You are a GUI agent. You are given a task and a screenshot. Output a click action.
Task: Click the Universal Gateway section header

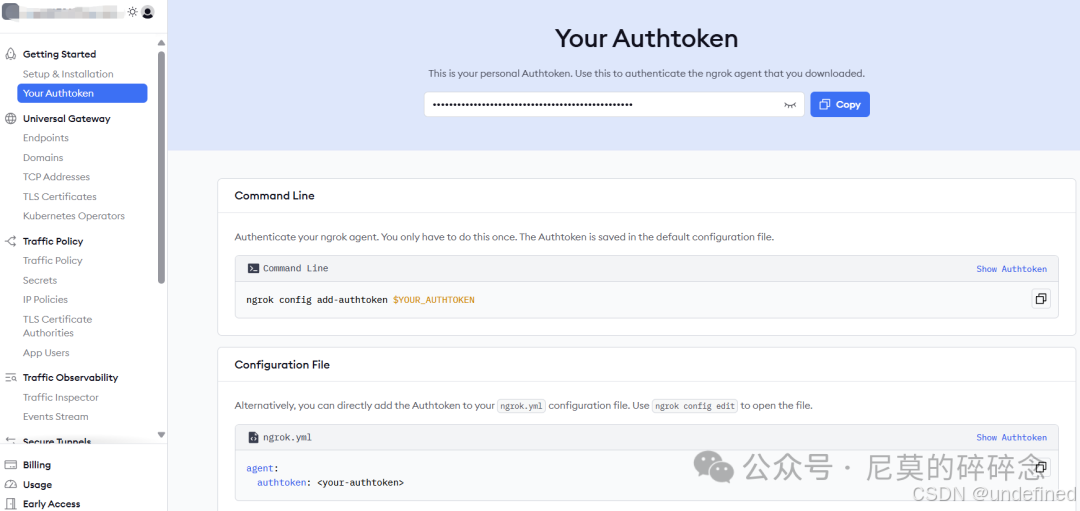coord(67,118)
